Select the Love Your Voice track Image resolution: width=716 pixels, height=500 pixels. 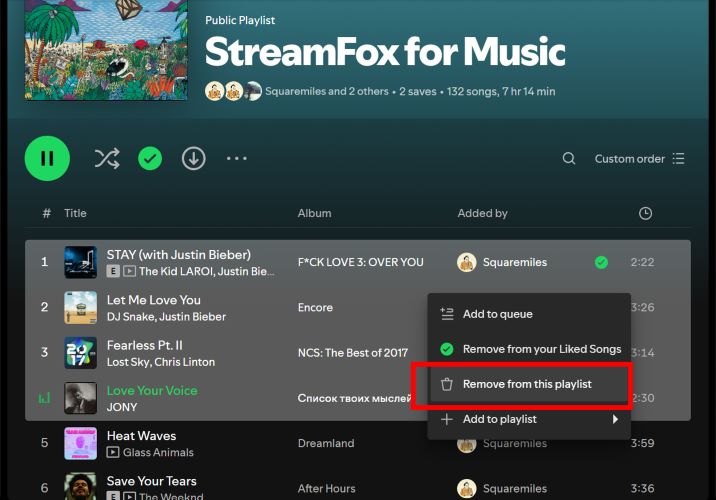[x=152, y=390]
